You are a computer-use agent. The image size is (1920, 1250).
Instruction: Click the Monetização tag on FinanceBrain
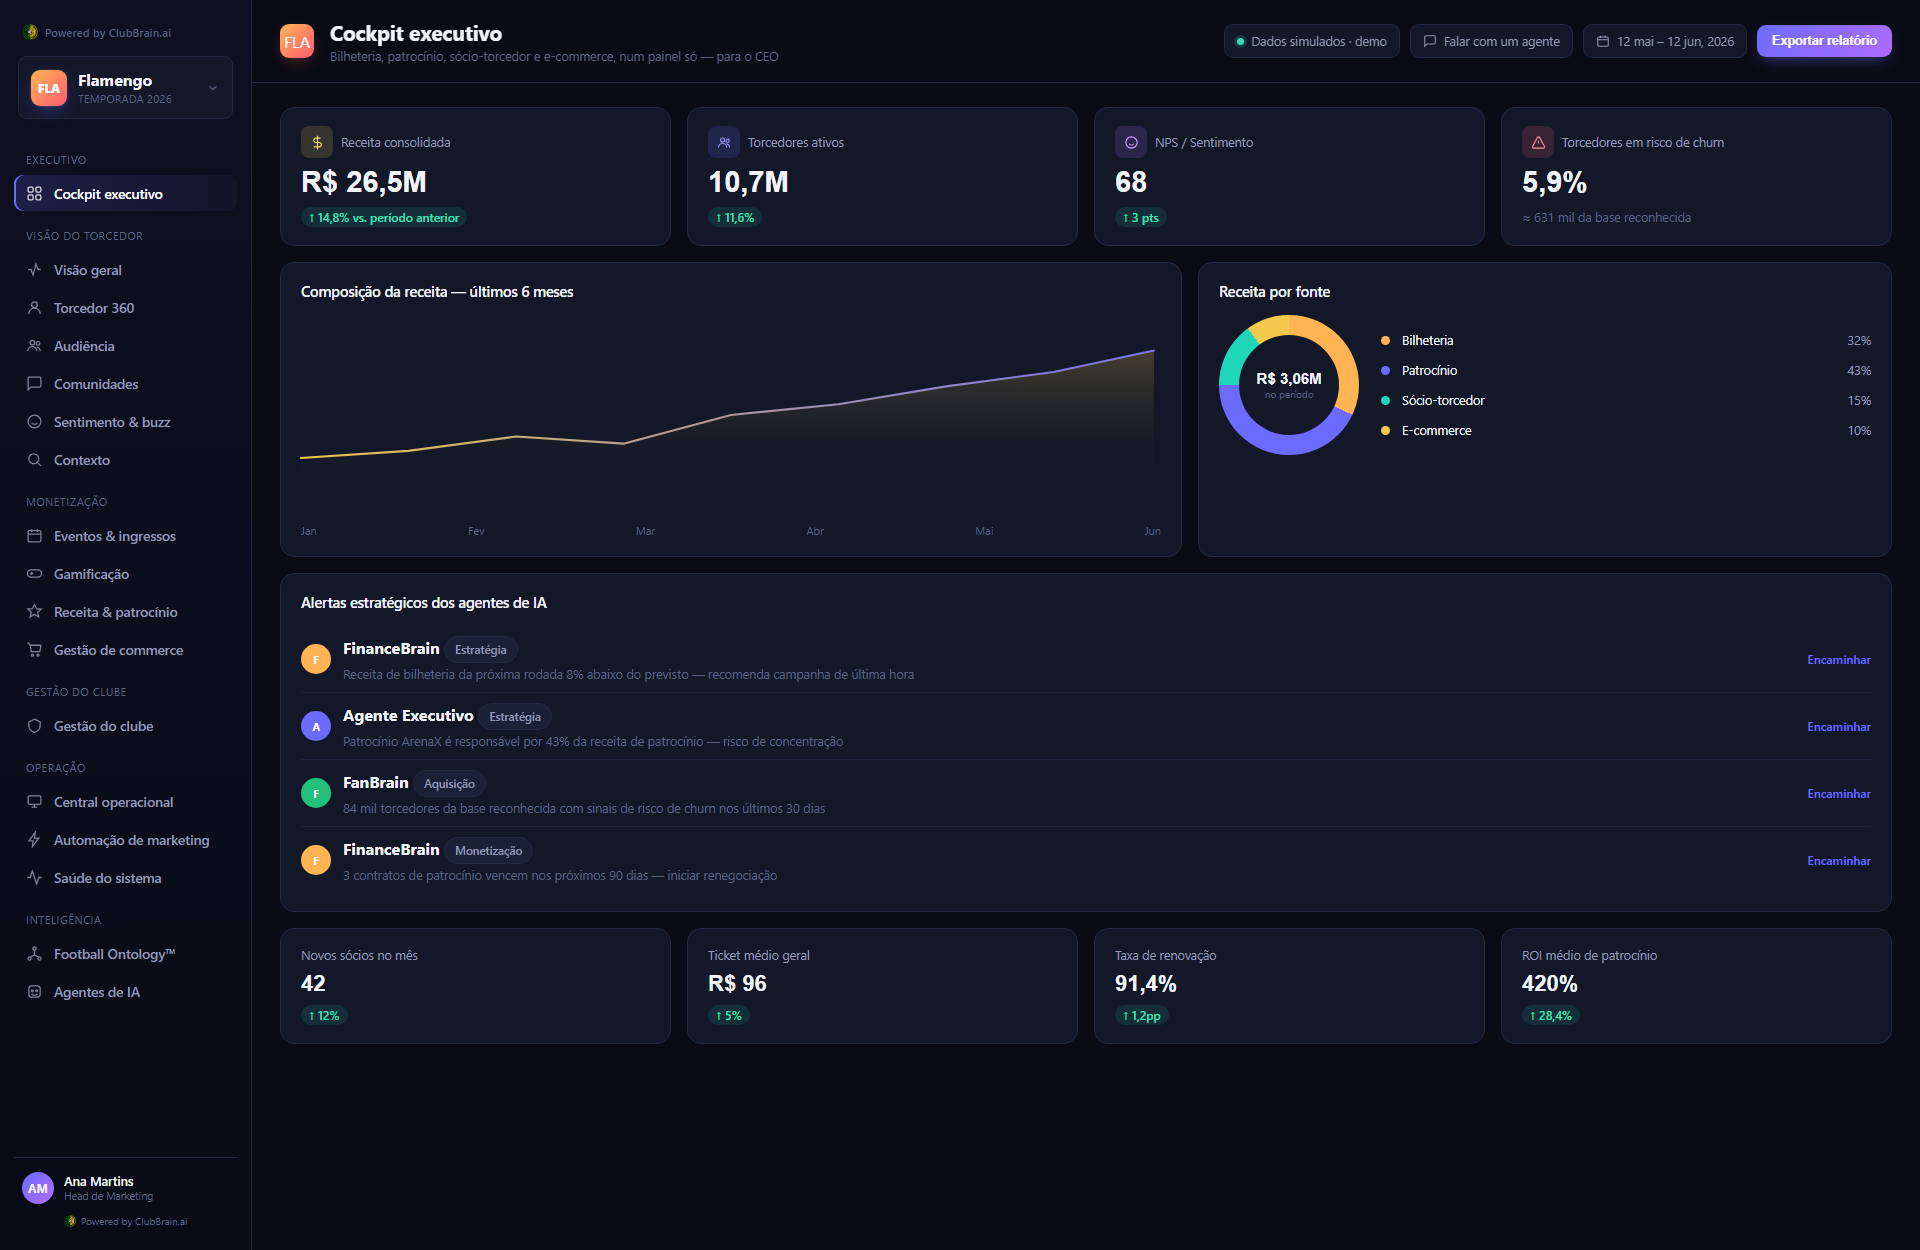pyautogui.click(x=488, y=851)
